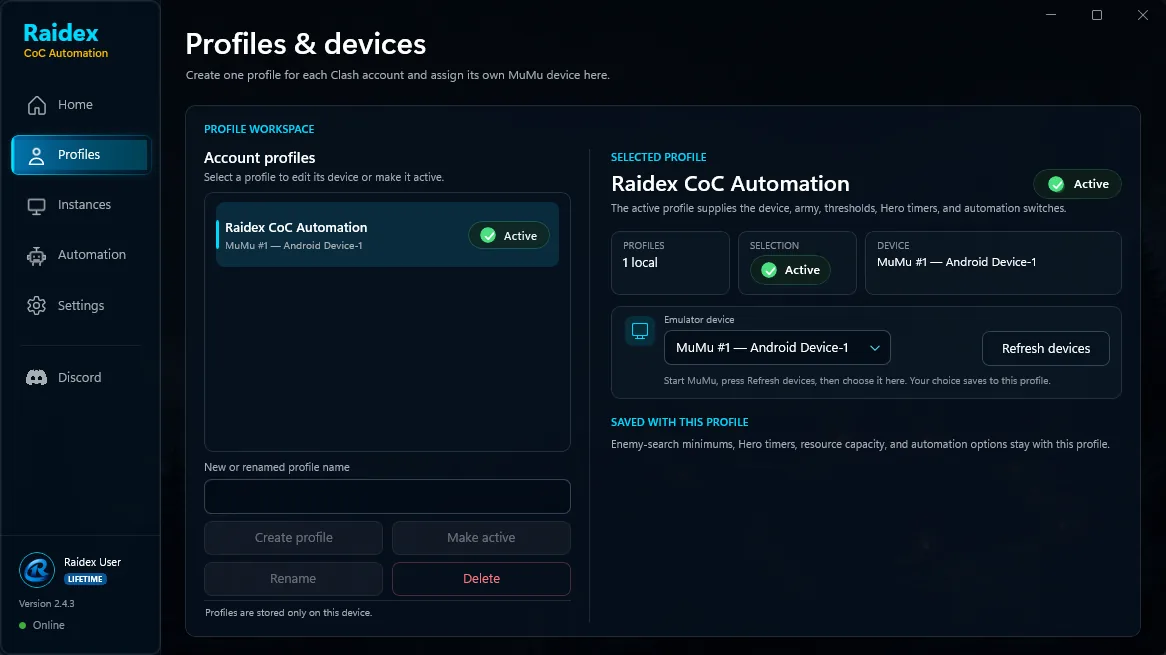The image size is (1166, 655).
Task: Click the "SELECTED PROFILE" label
Action: pyautogui.click(x=659, y=158)
